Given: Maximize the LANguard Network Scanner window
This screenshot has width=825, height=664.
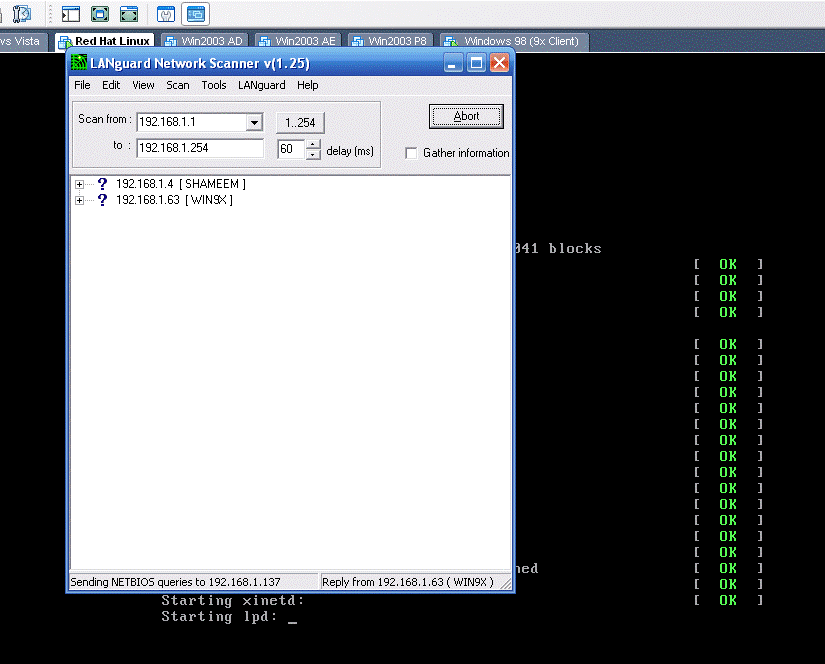Looking at the screenshot, I should (476, 63).
